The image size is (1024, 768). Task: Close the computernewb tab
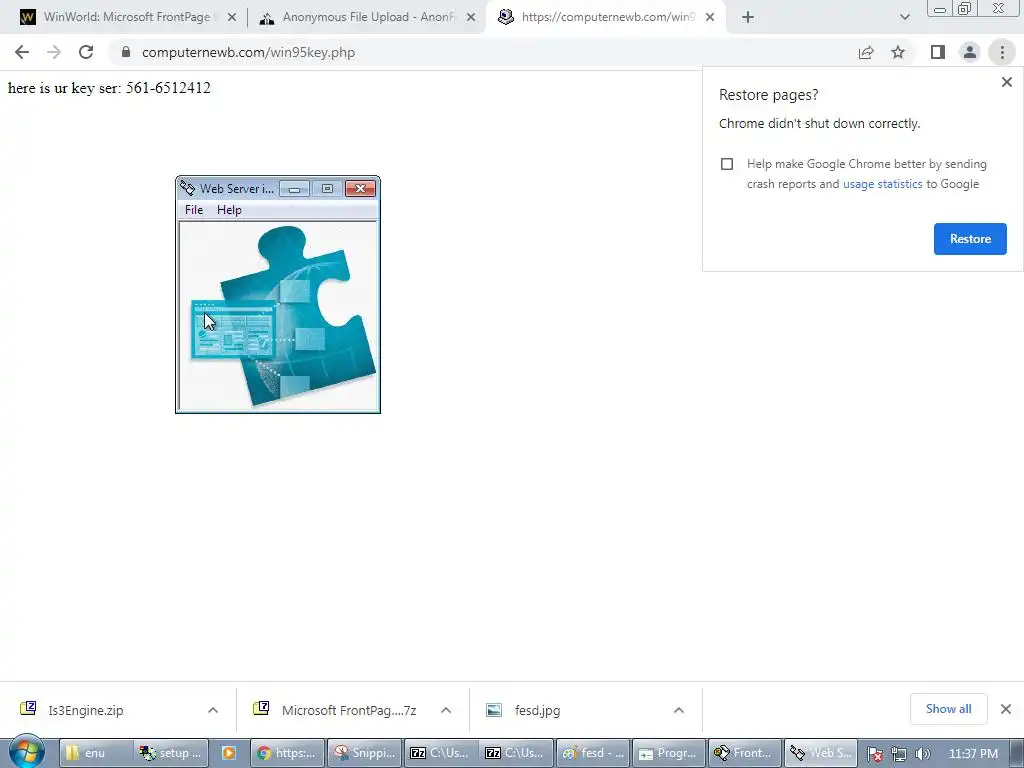(x=710, y=18)
